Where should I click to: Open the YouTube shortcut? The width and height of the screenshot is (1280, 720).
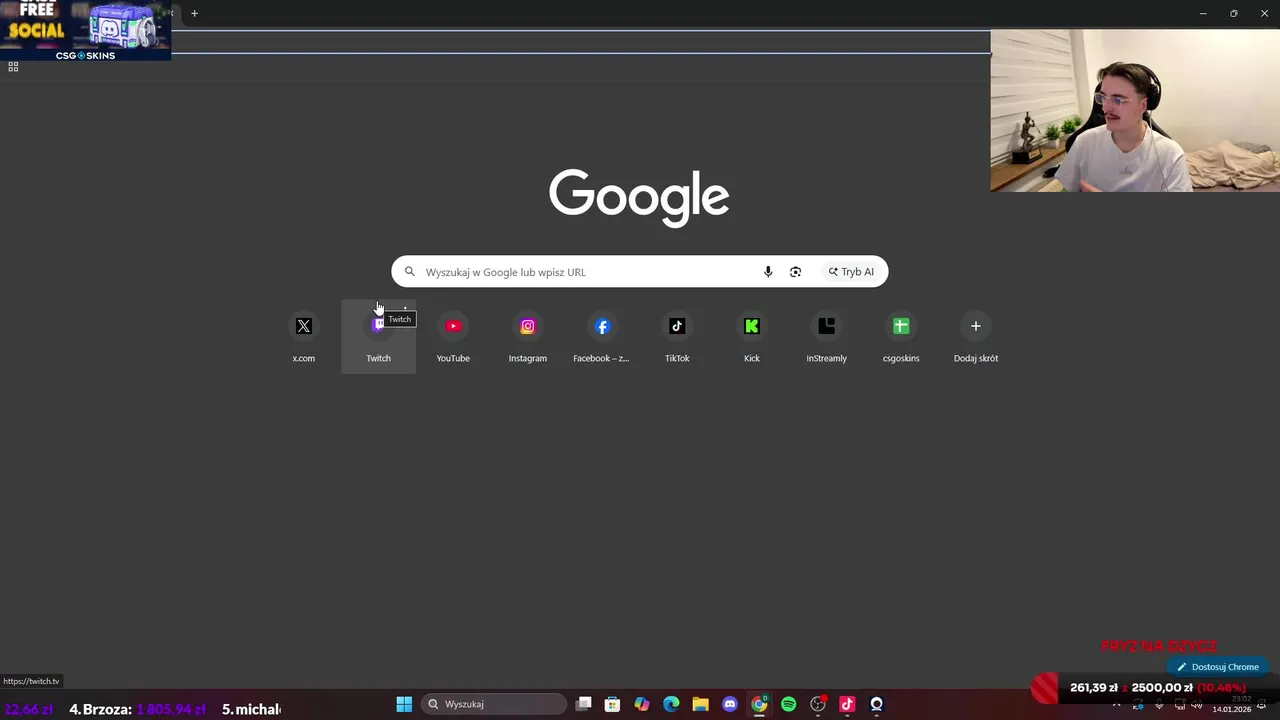[x=453, y=337]
